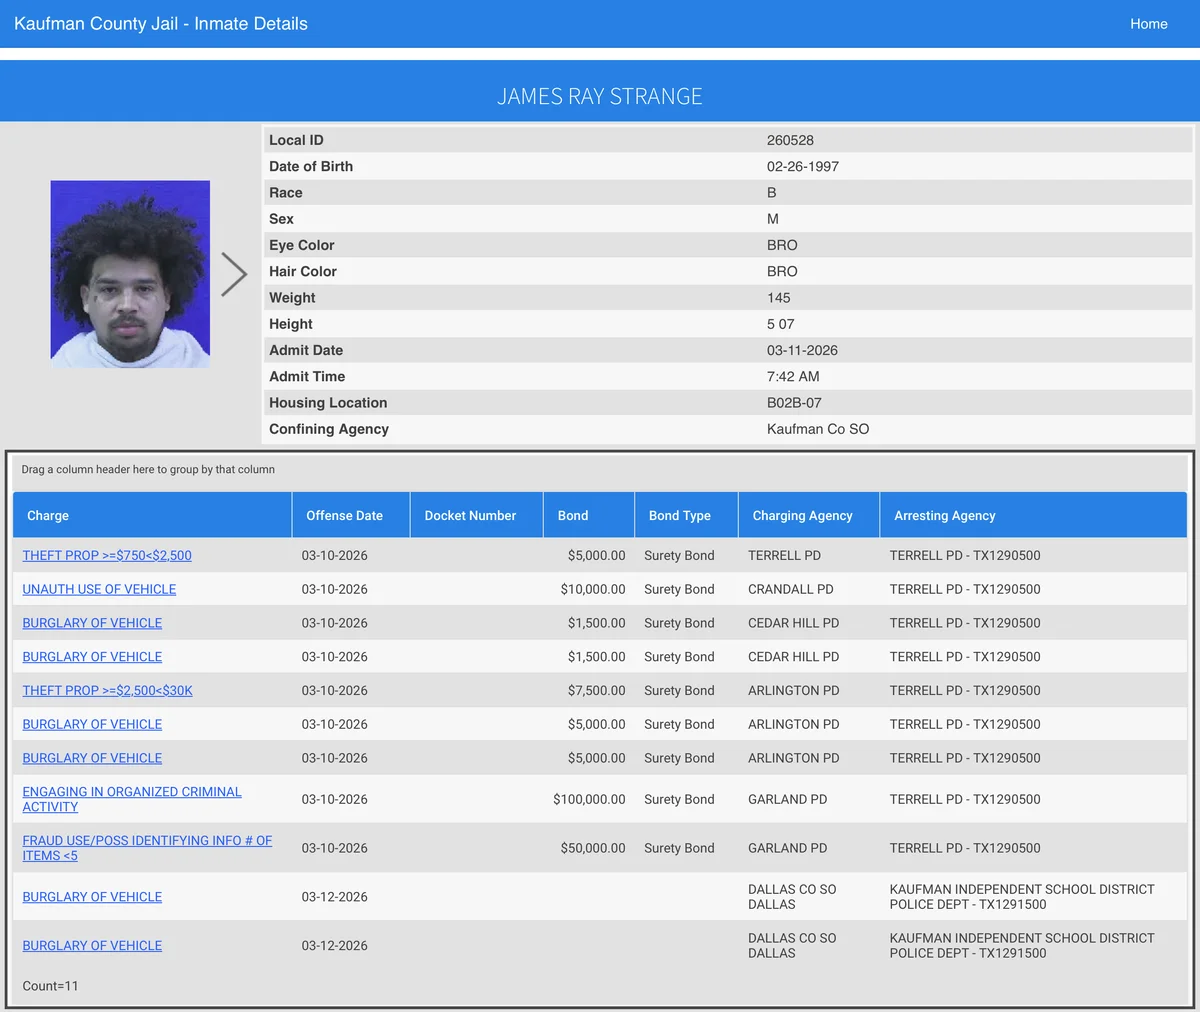Viewport: 1200px width, 1012px height.
Task: Select the CRANDALL PD charging agency cell
Action: tap(790, 590)
